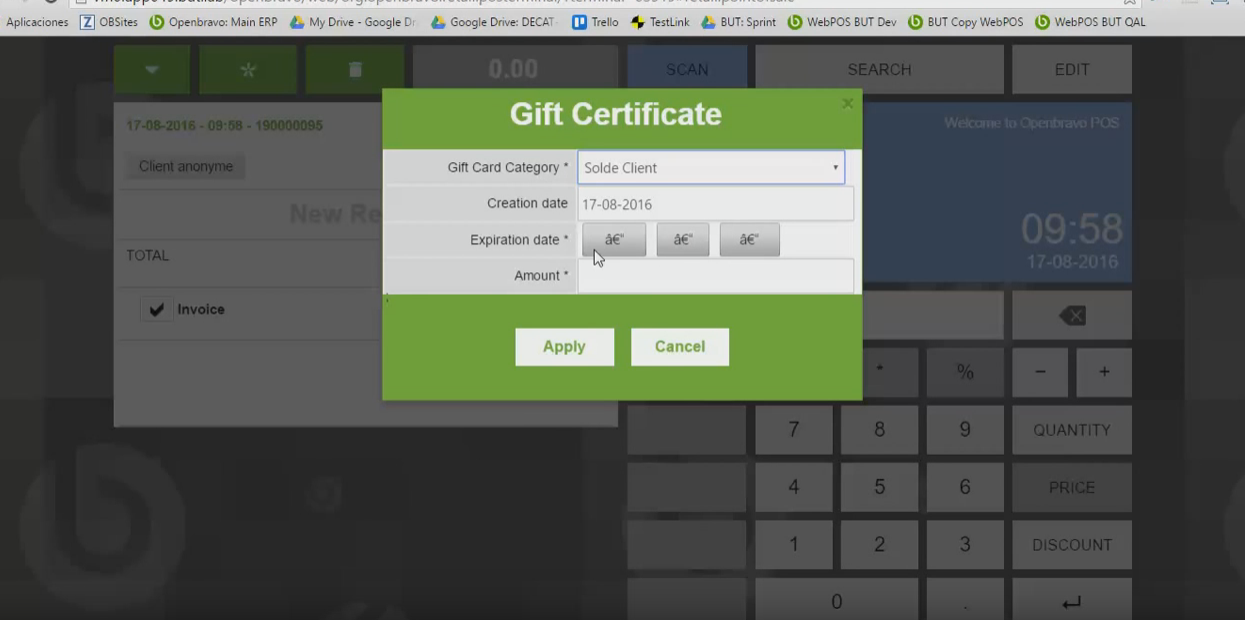Select the third Expiration date picker button
The height and width of the screenshot is (620, 1245).
[749, 240]
